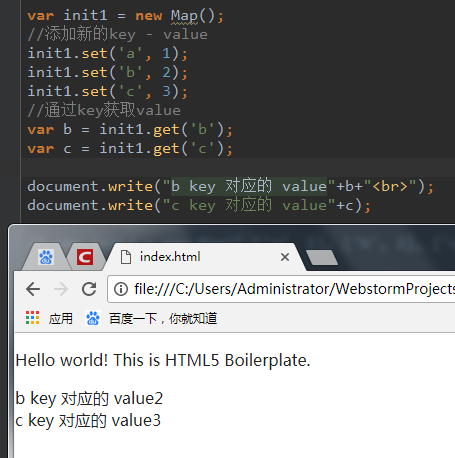Click the line var c = init1.get('c');

coord(130,149)
